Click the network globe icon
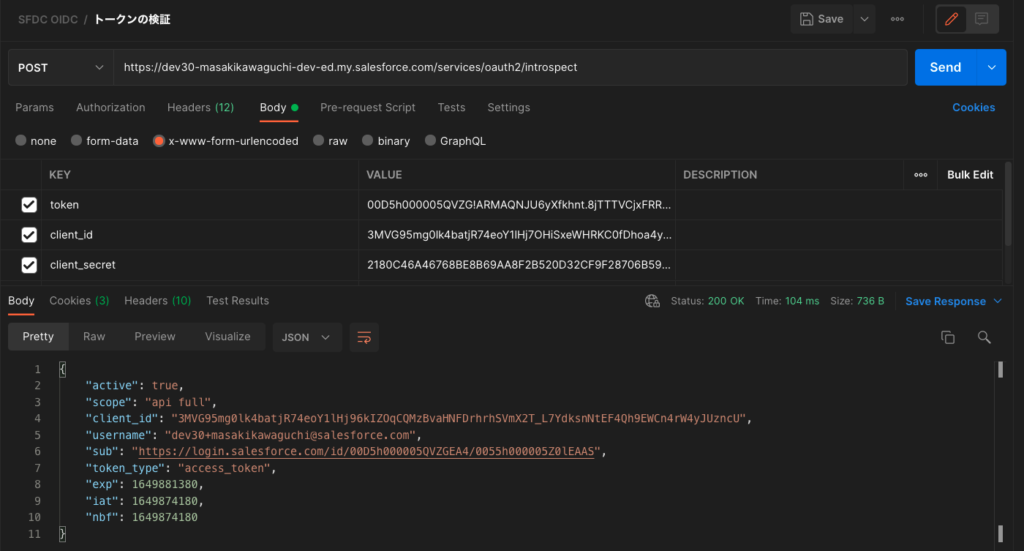1024x551 pixels. pyautogui.click(x=653, y=301)
